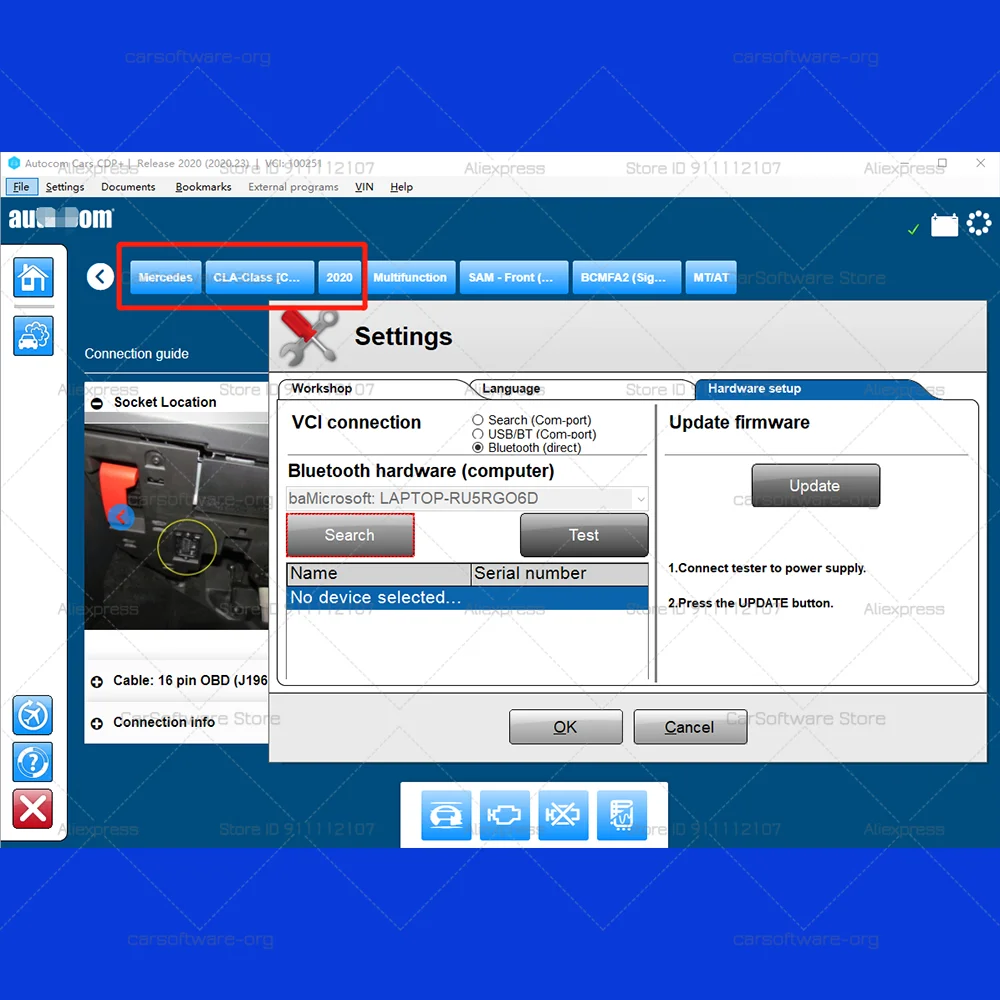The width and height of the screenshot is (1000, 1000).
Task: Switch to the Workshop tab
Action: (373, 388)
